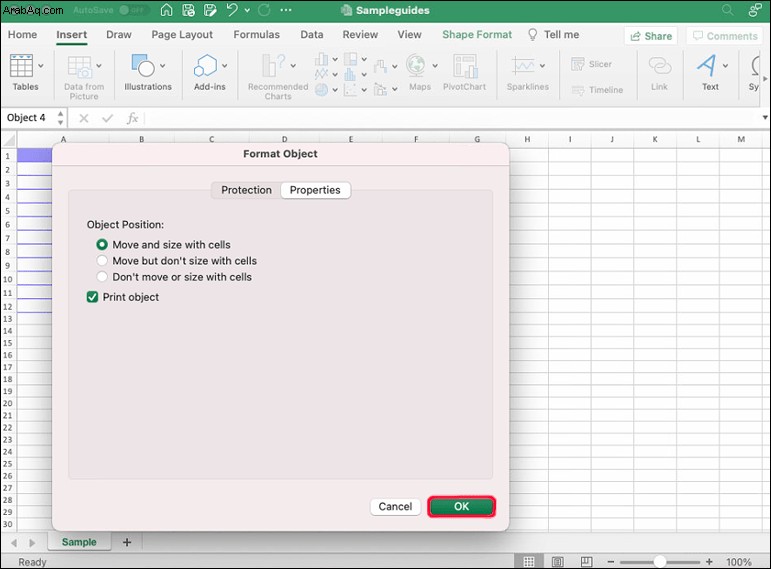Open the Data ribbon tab
This screenshot has height=569, width=771.
click(312, 34)
